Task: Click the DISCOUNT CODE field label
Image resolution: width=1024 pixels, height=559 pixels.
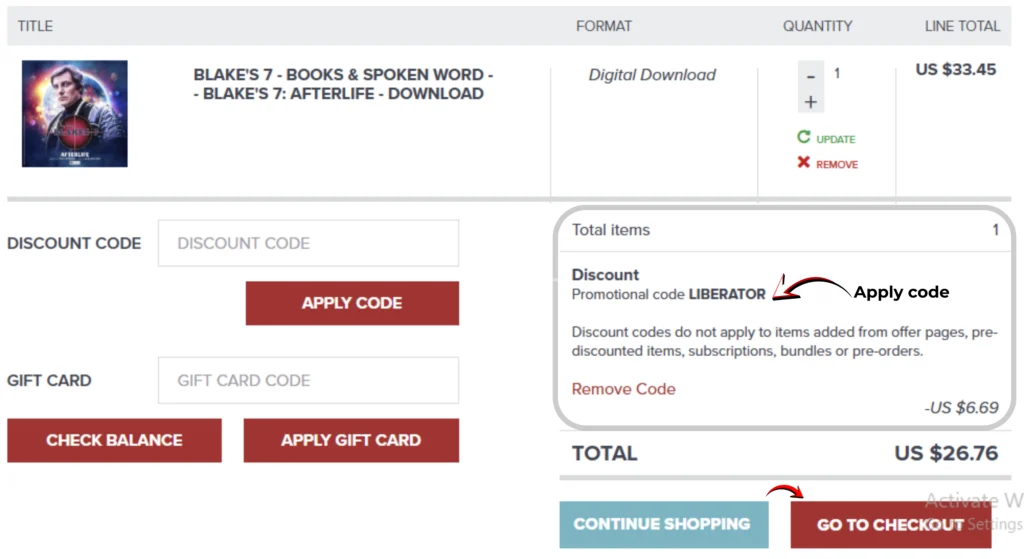Action: click(x=74, y=244)
